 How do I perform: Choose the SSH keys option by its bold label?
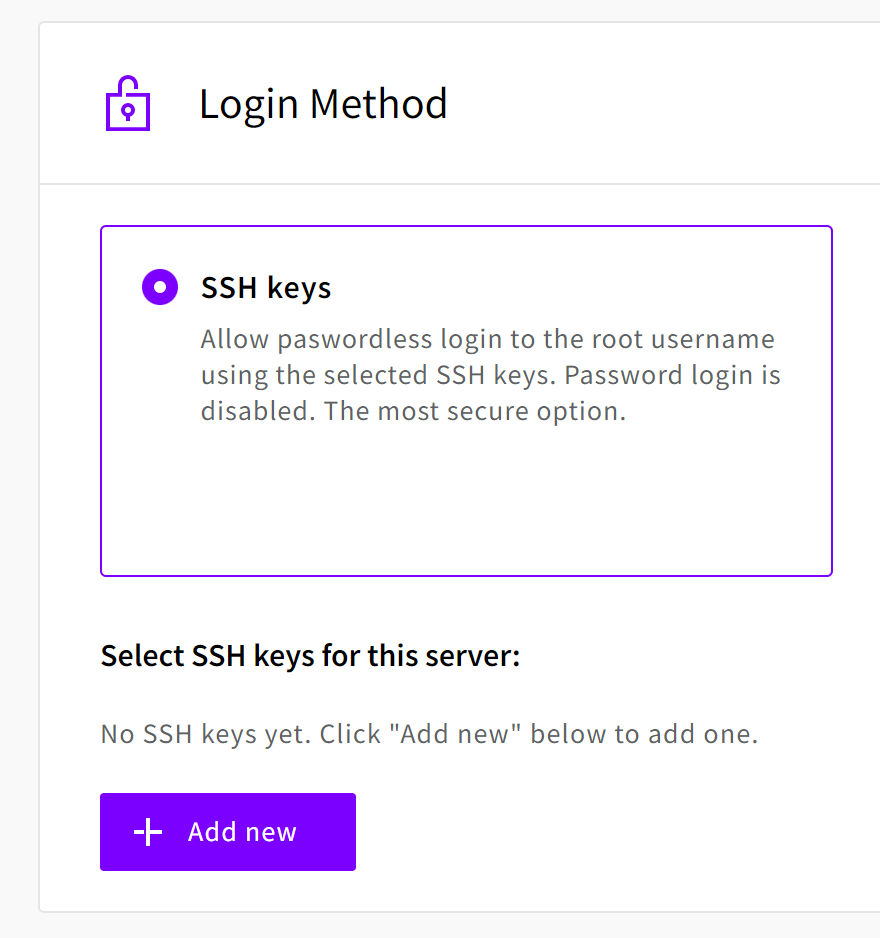(x=266, y=288)
